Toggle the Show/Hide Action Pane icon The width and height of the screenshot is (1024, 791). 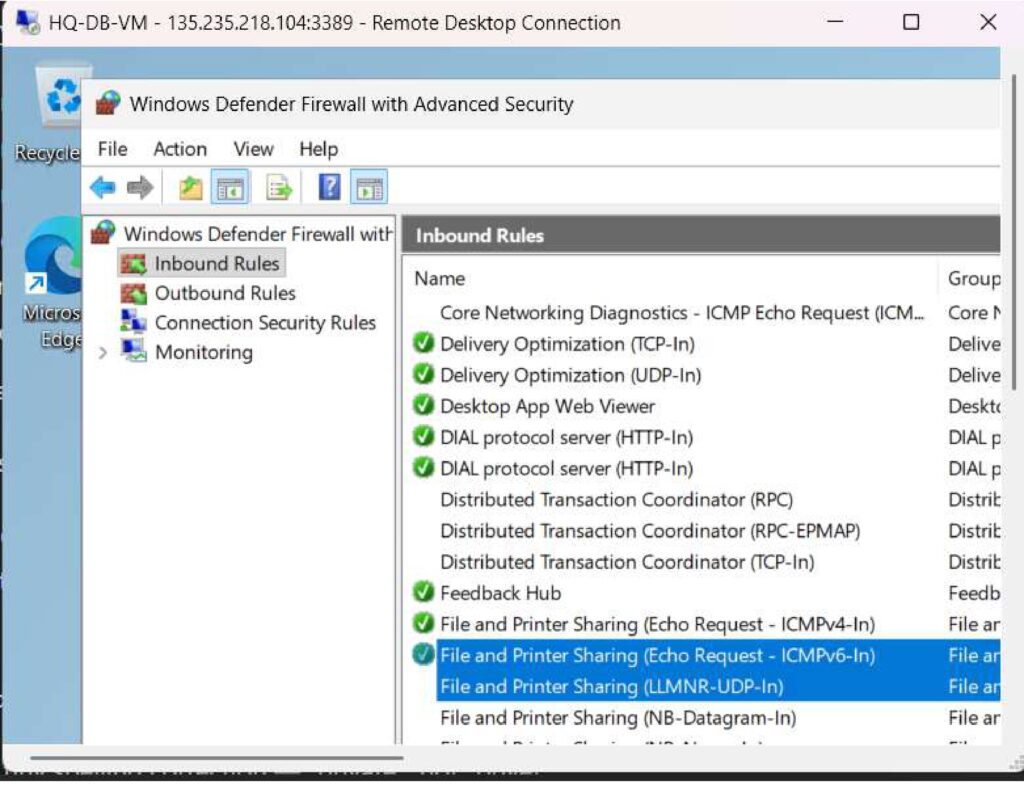pos(369,187)
